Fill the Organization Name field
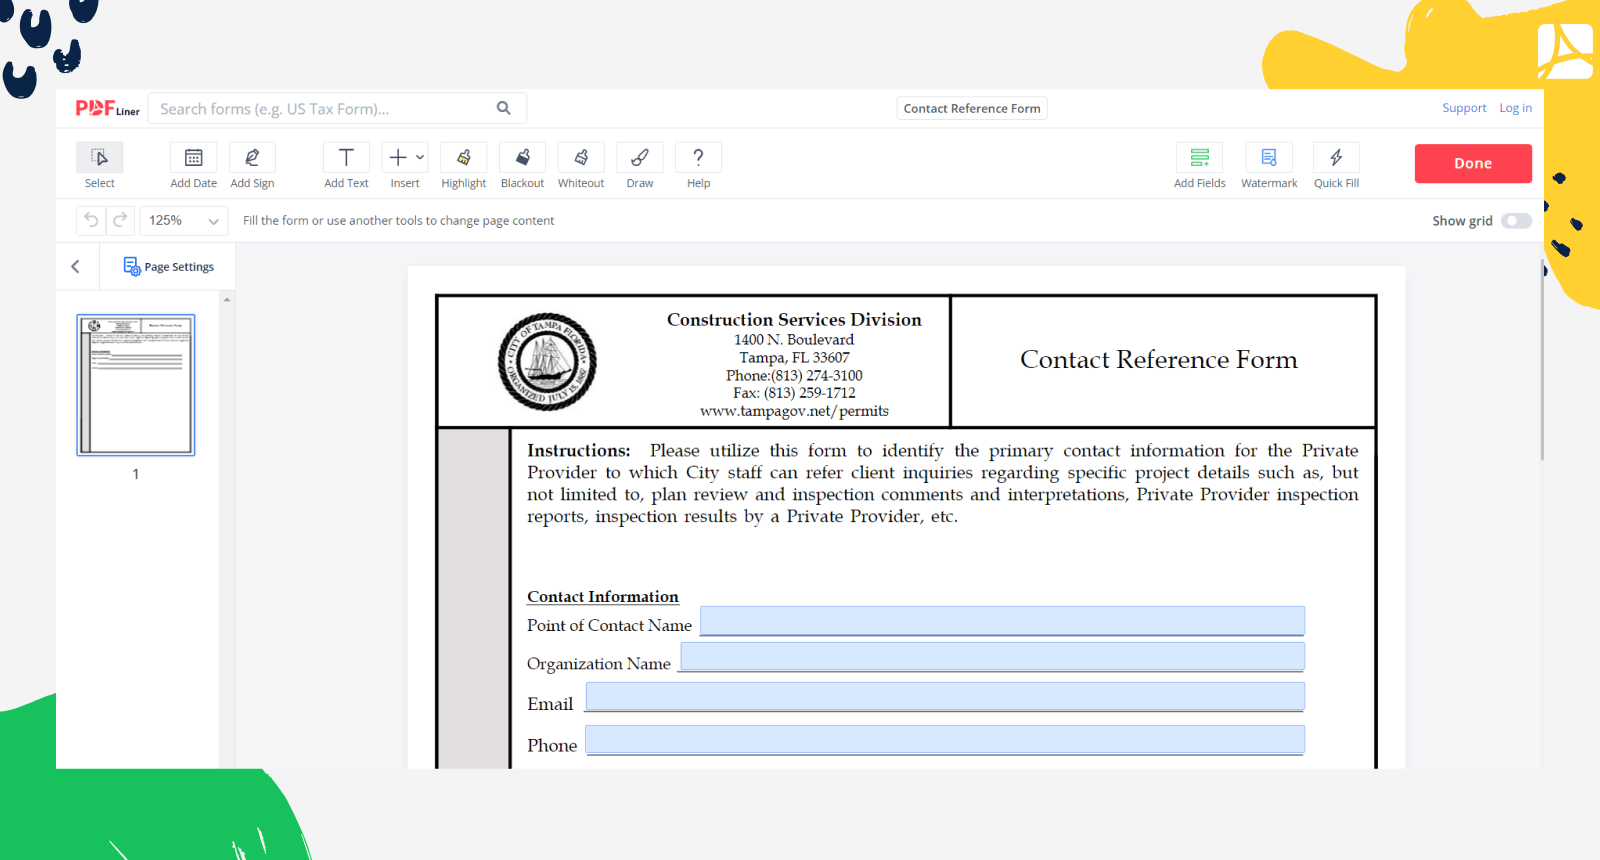This screenshot has width=1600, height=860. tap(992, 657)
